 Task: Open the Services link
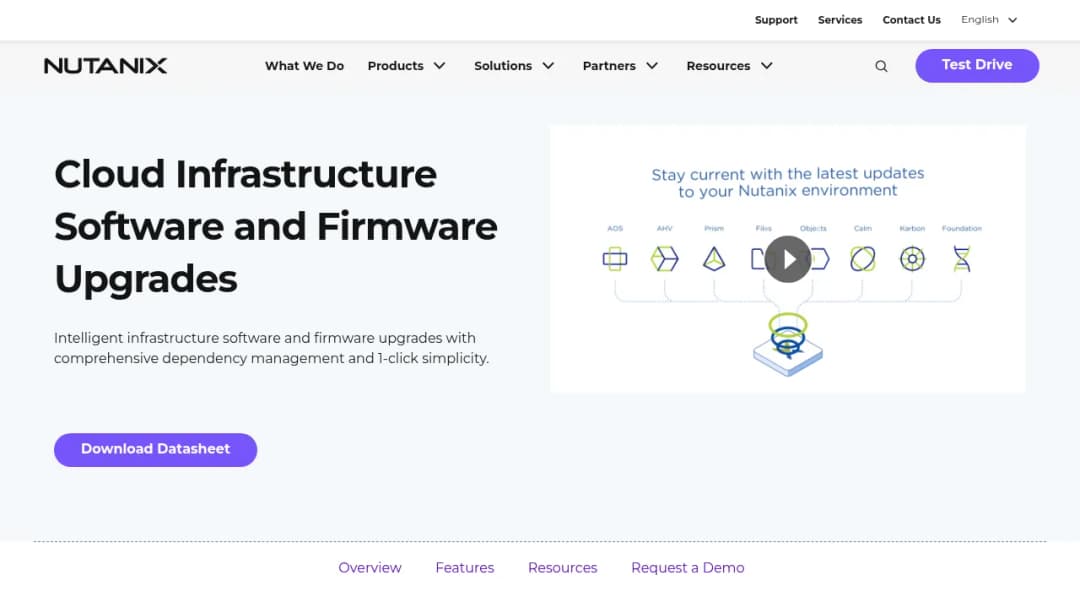pyautogui.click(x=840, y=20)
